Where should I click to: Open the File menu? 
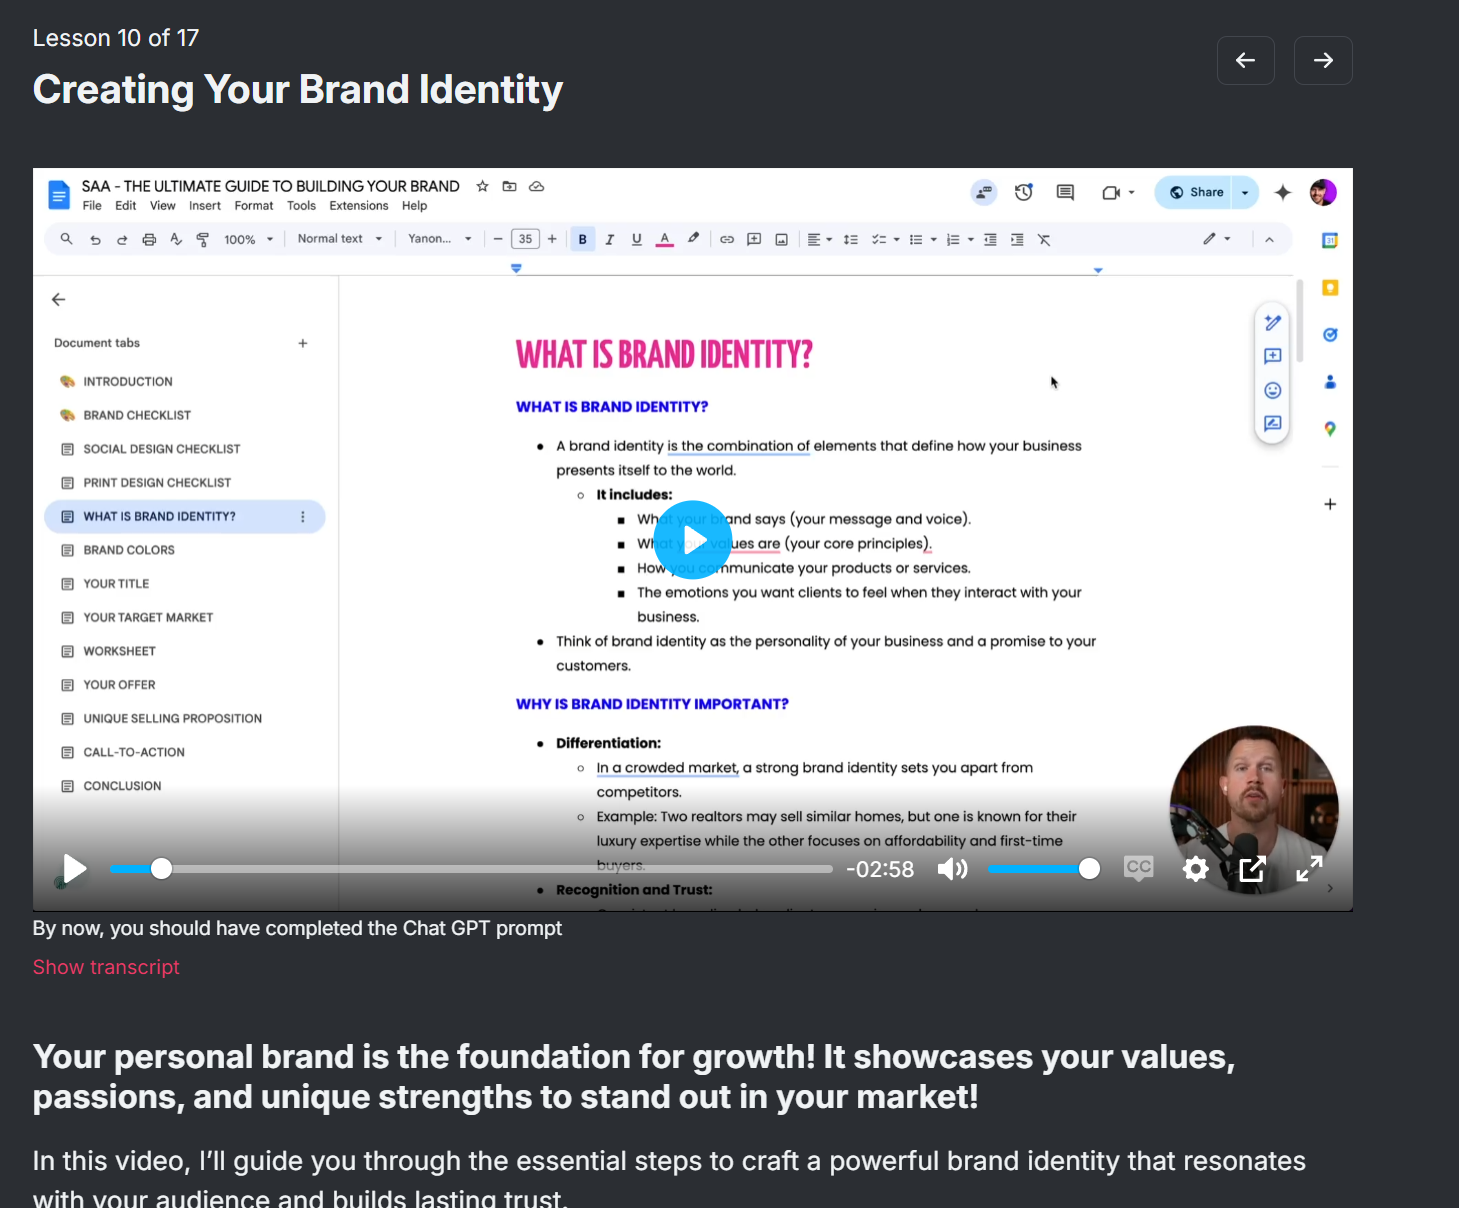click(x=92, y=206)
